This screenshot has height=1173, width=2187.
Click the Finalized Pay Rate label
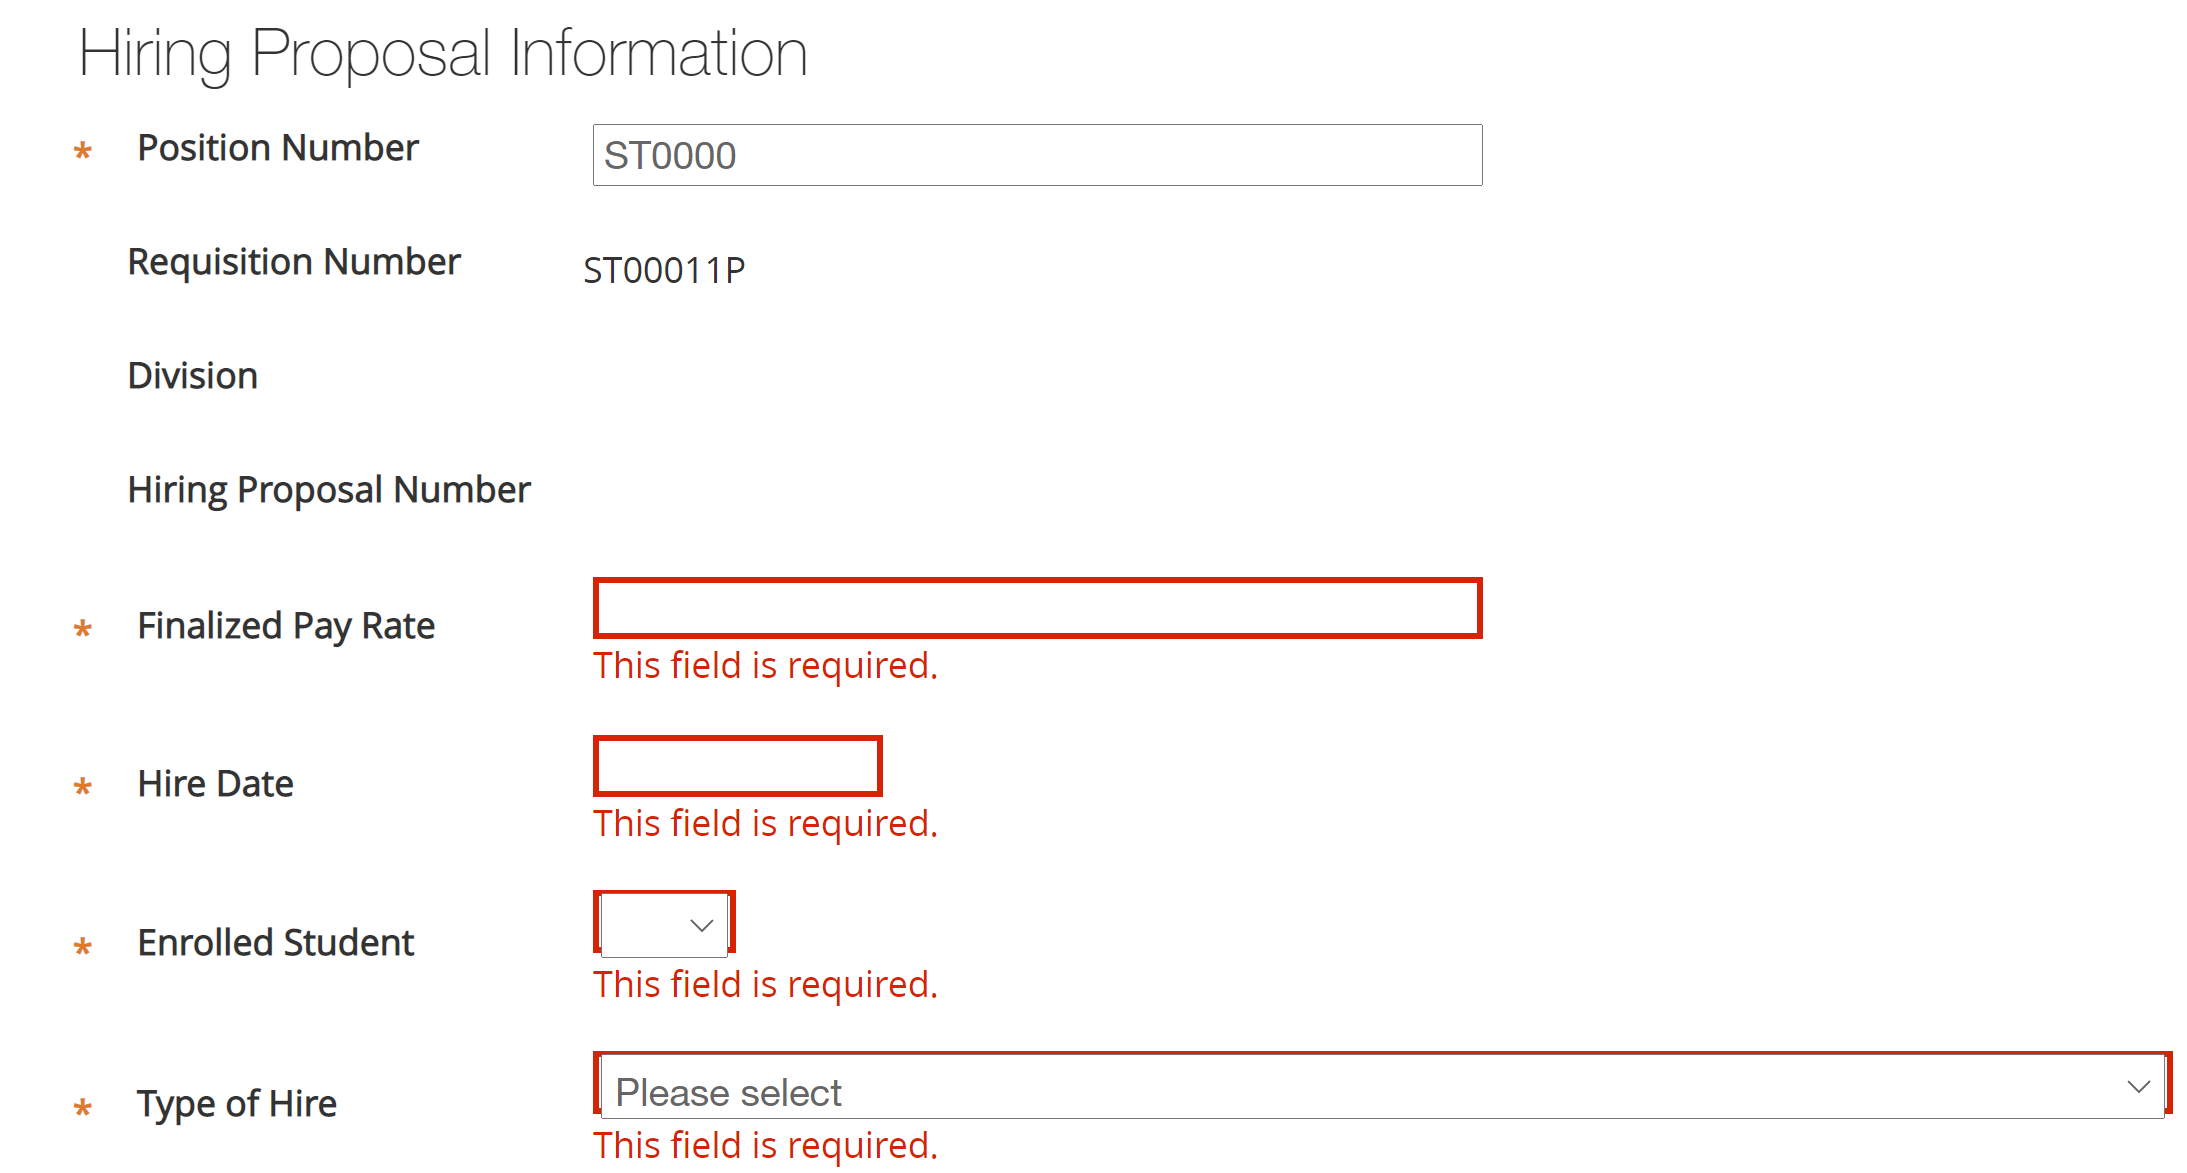coord(286,626)
